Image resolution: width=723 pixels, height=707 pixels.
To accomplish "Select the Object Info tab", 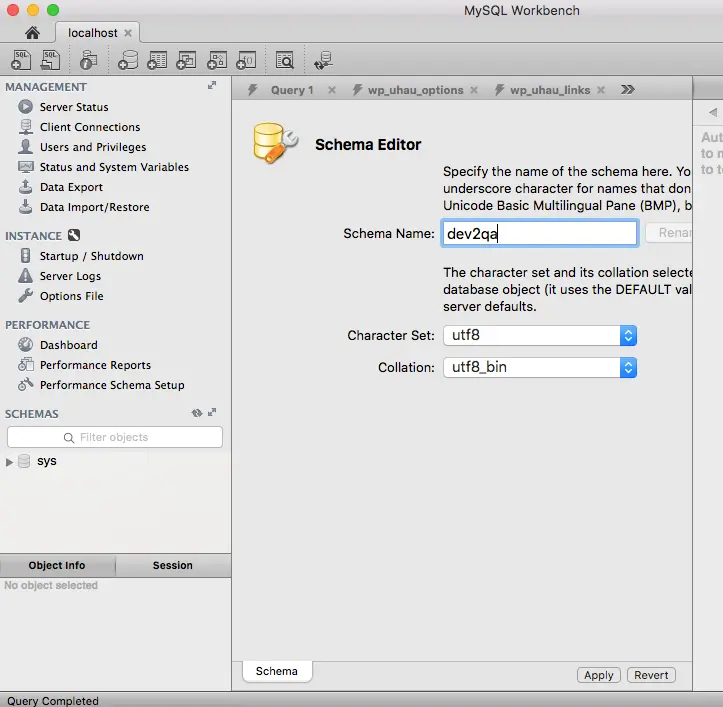I will click(x=57, y=565).
